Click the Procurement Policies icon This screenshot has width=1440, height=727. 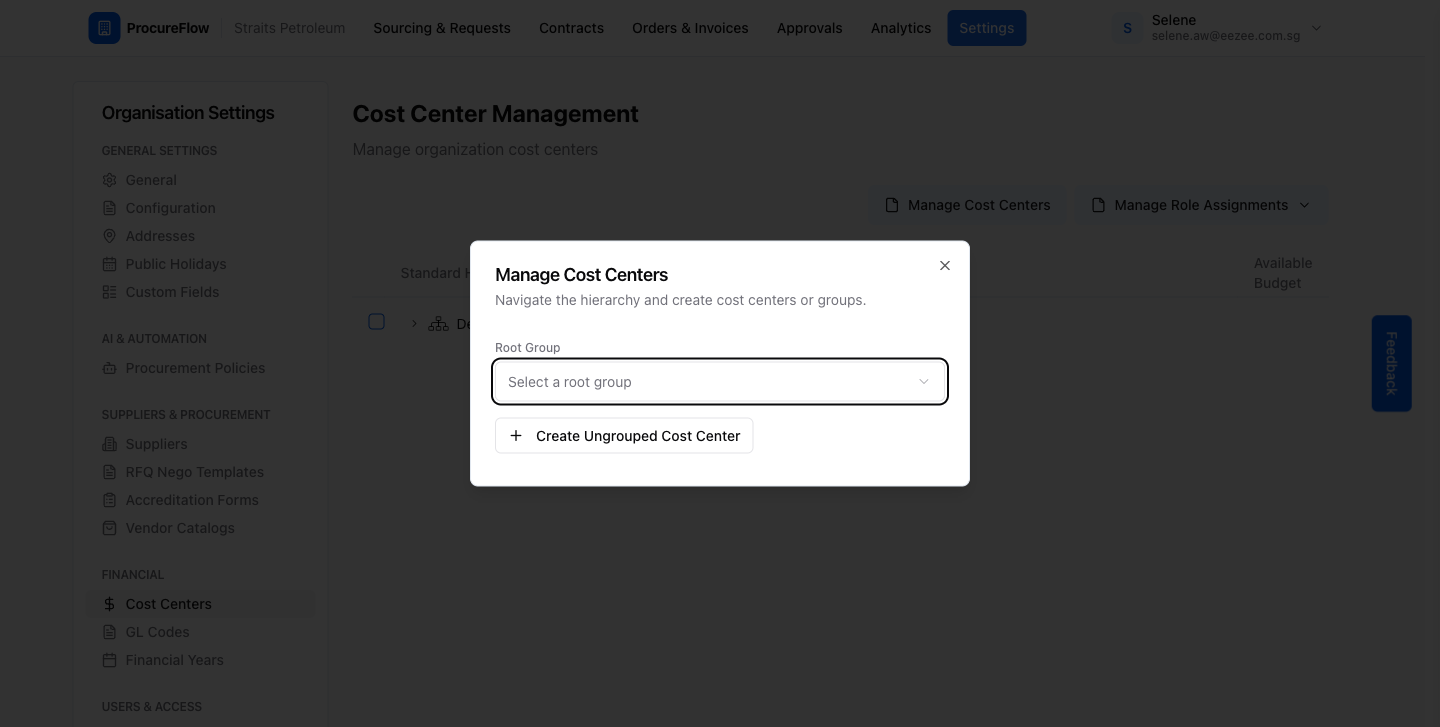click(110, 368)
